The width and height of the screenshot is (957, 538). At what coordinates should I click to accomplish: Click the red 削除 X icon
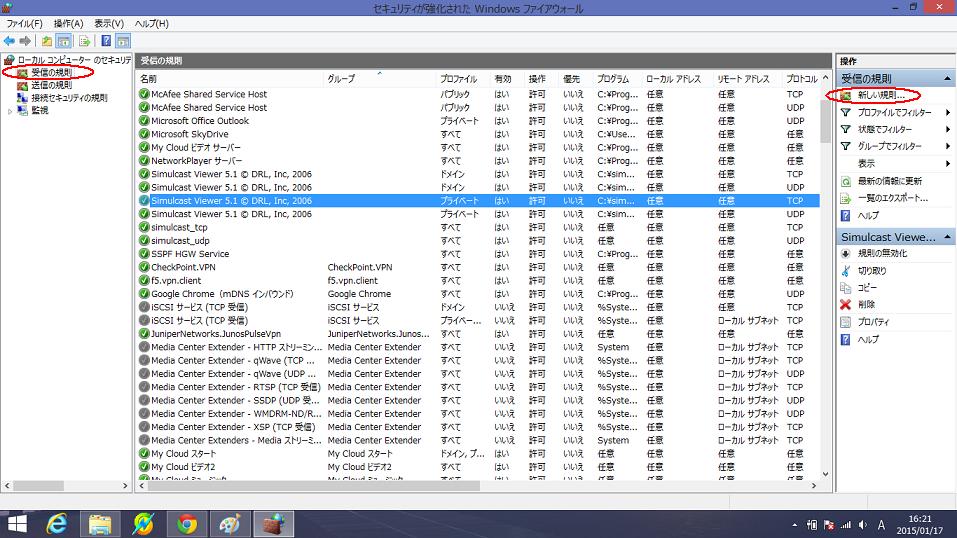coord(846,304)
